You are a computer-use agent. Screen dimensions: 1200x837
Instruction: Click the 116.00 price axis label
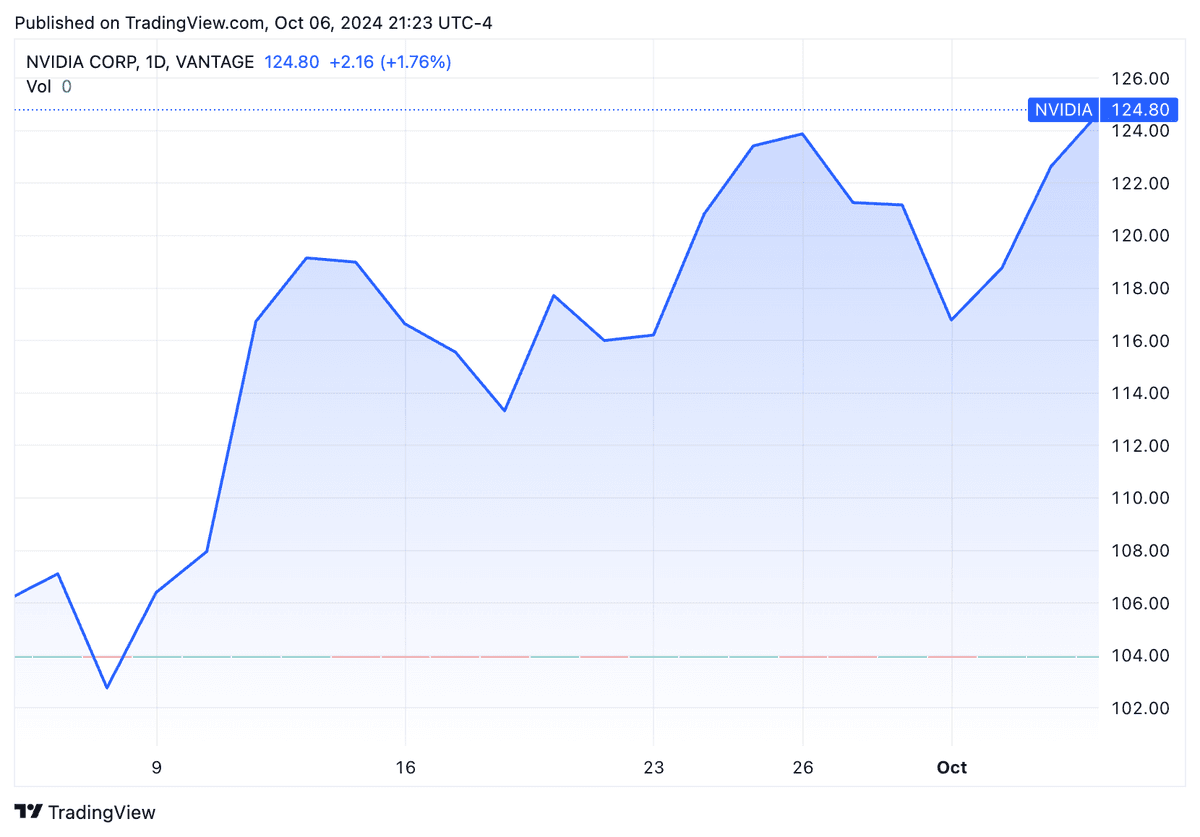tap(1141, 341)
